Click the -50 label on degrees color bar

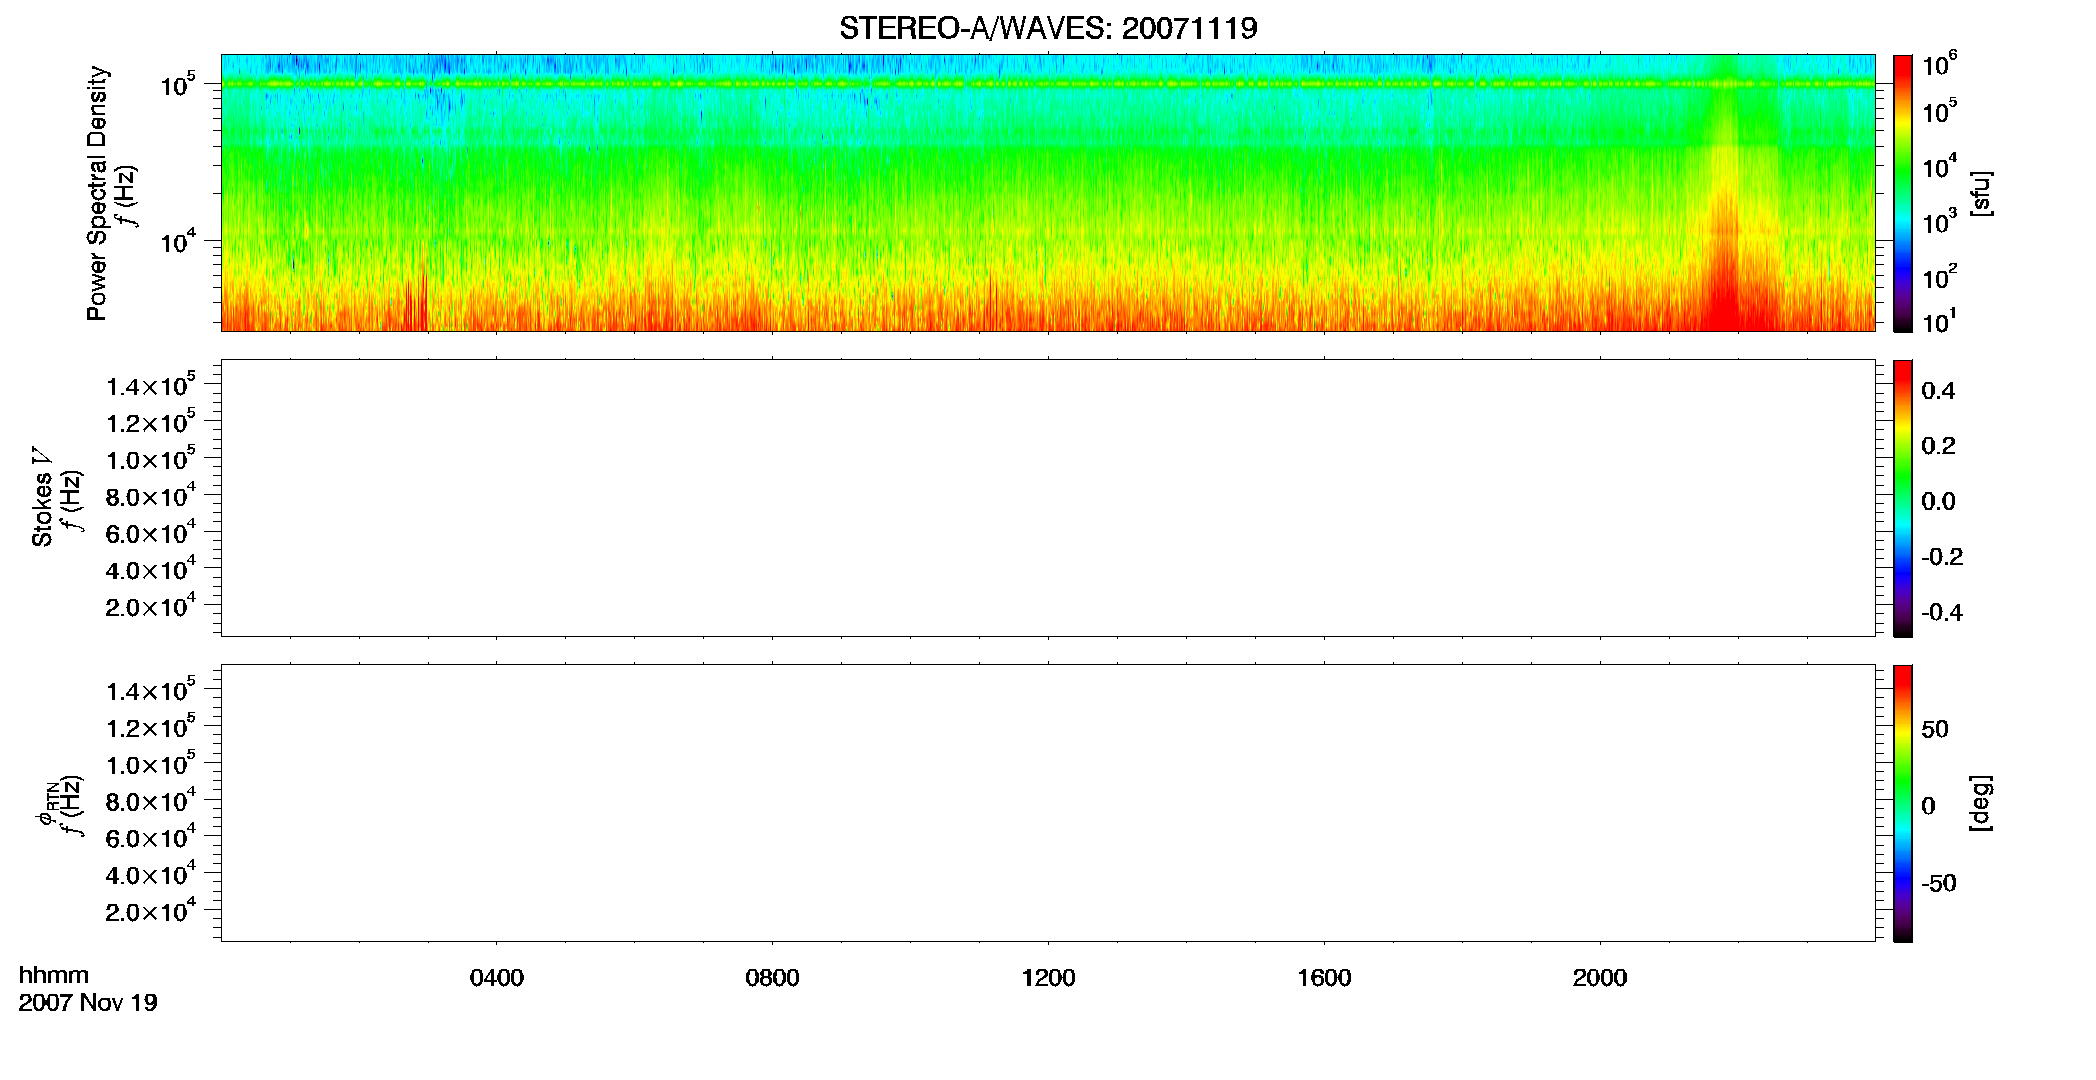coord(1939,884)
